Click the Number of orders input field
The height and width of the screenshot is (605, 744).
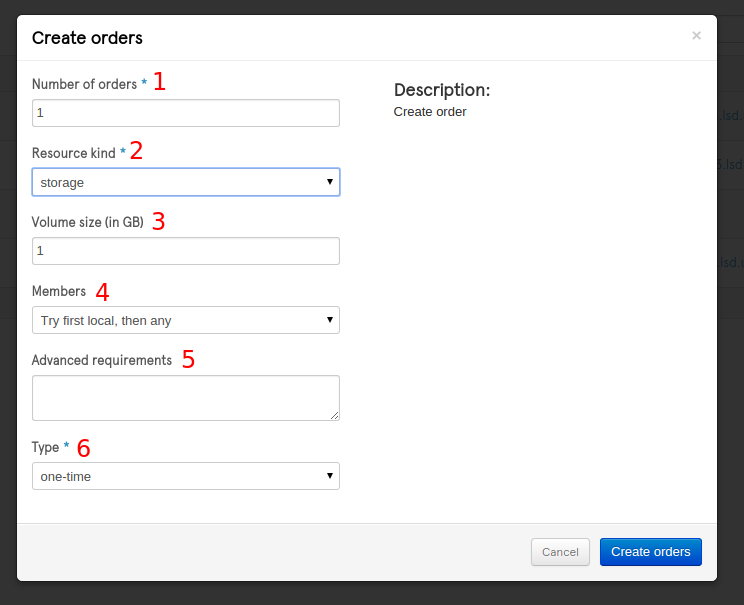click(186, 113)
